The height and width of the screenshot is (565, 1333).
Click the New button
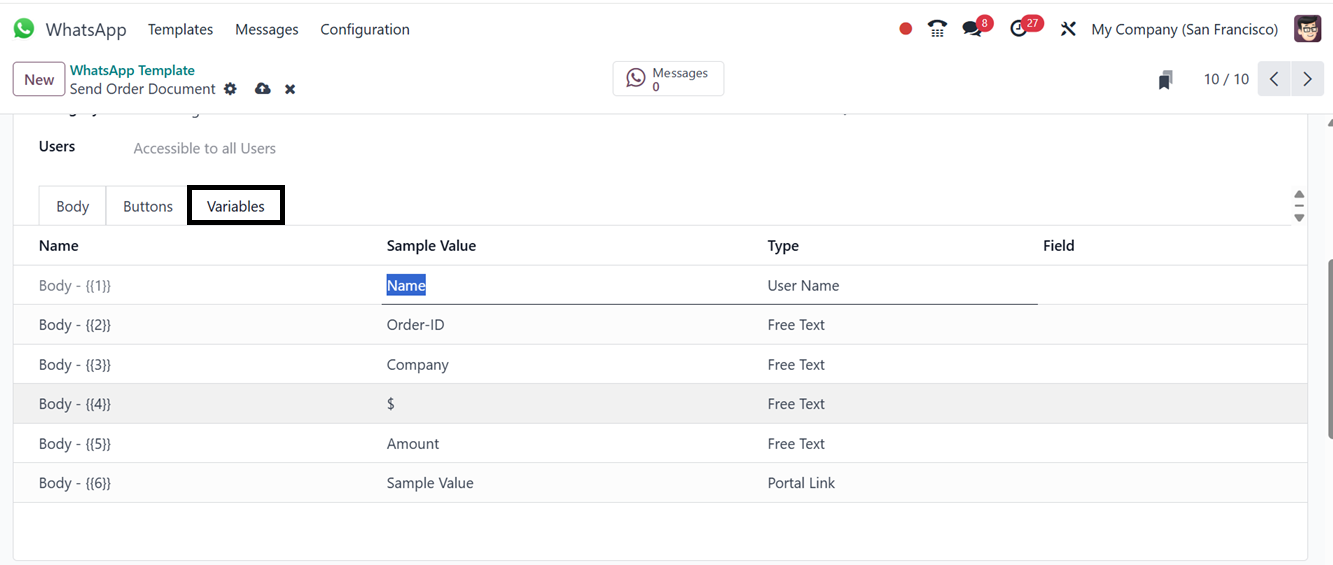coord(39,80)
